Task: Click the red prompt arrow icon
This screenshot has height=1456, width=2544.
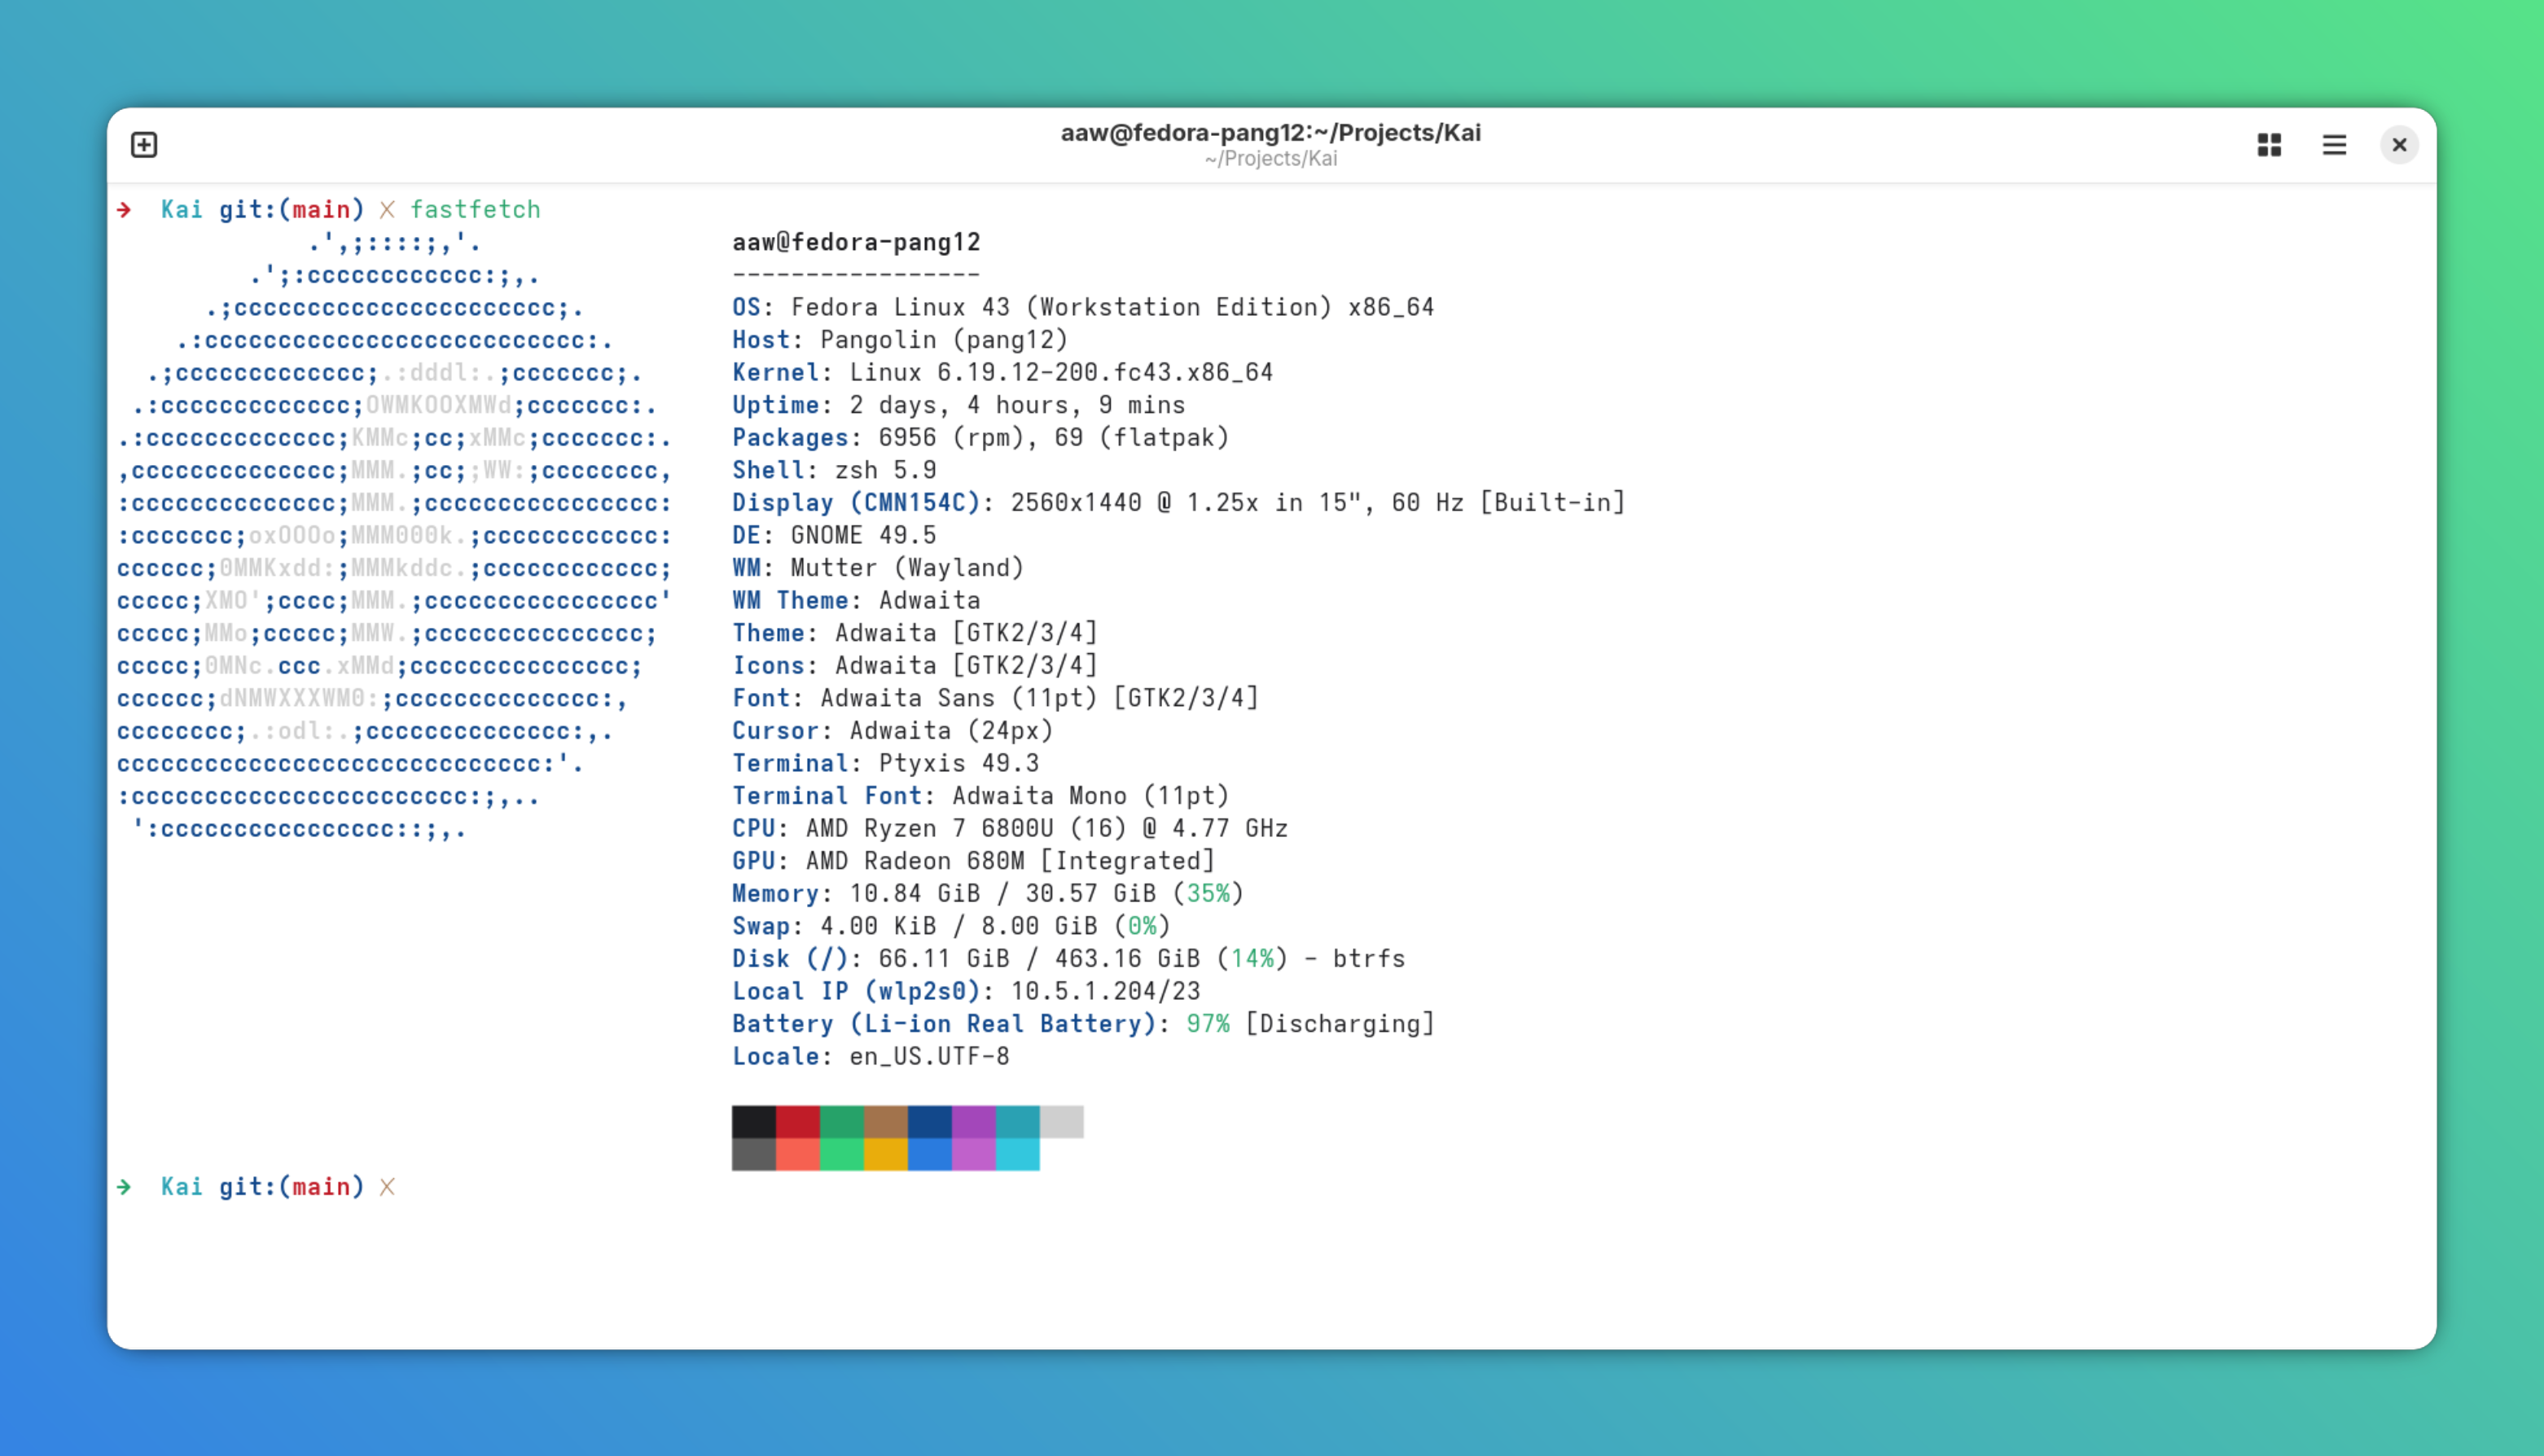Action: (124, 209)
